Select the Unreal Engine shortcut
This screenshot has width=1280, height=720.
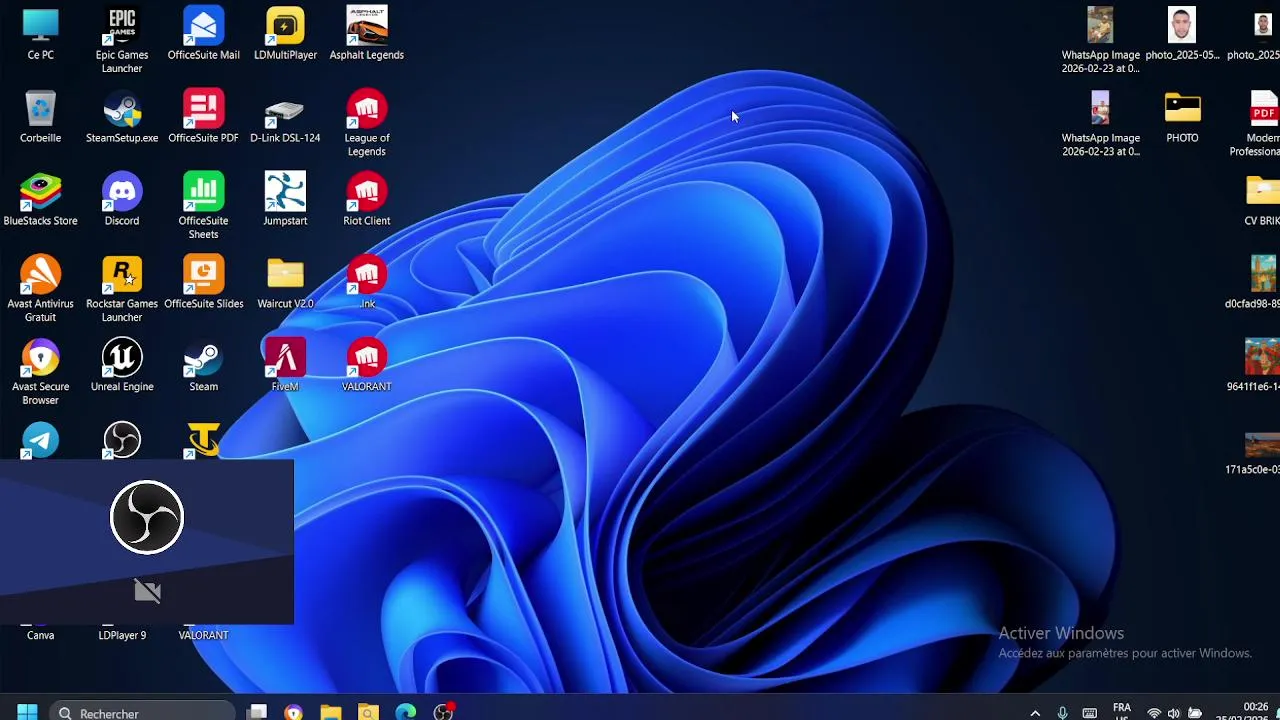pos(122,367)
